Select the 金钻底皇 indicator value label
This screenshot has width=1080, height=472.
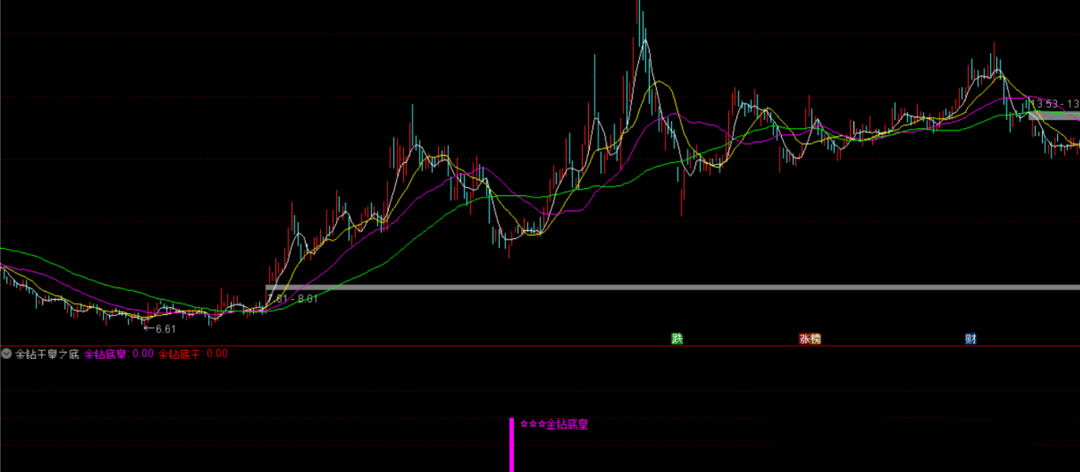(x=104, y=353)
